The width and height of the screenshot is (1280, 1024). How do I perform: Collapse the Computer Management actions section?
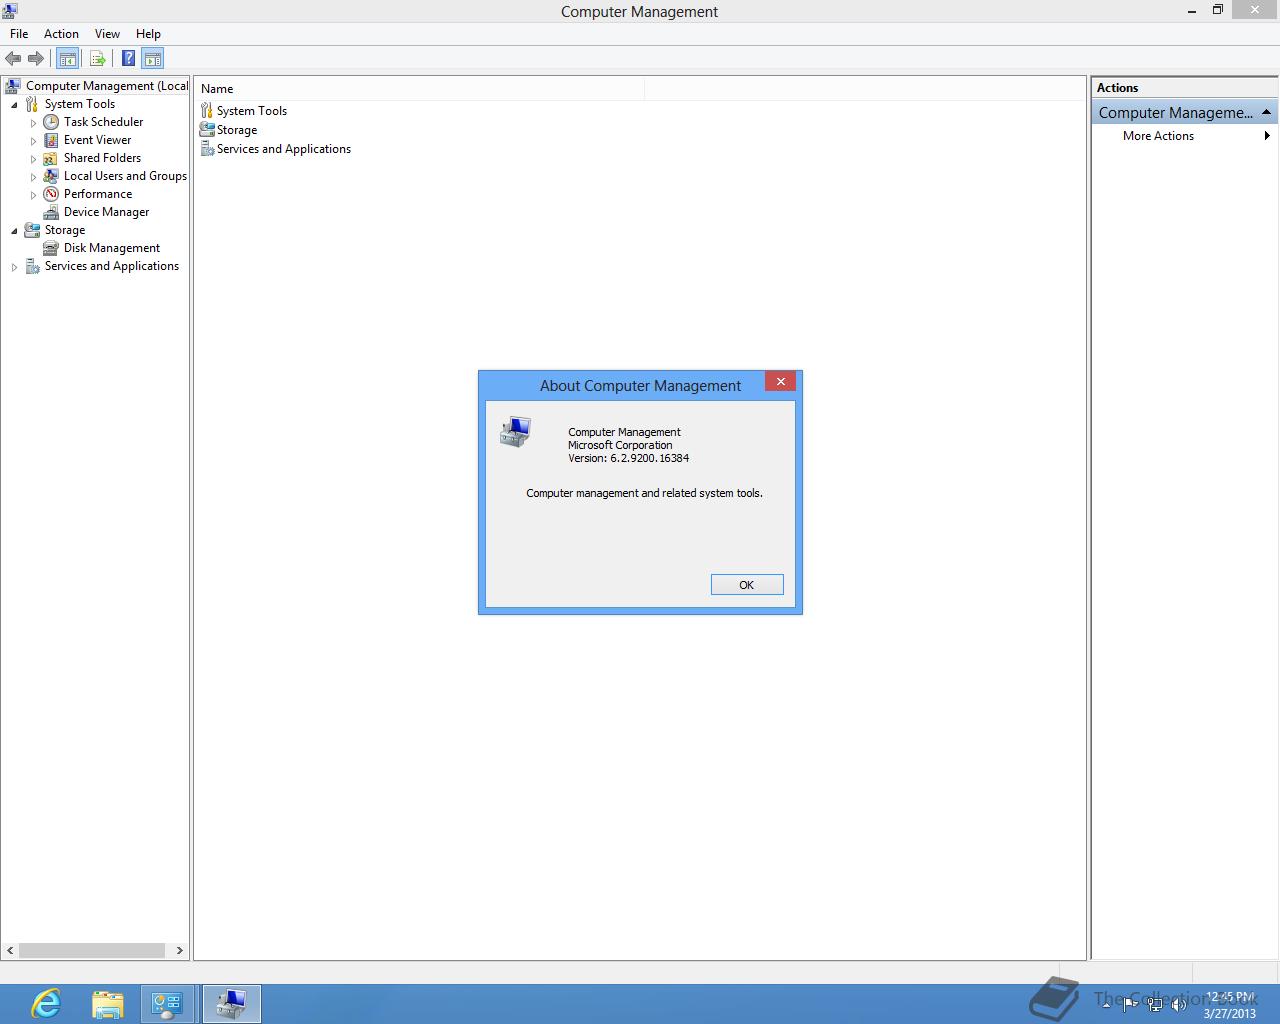1267,112
